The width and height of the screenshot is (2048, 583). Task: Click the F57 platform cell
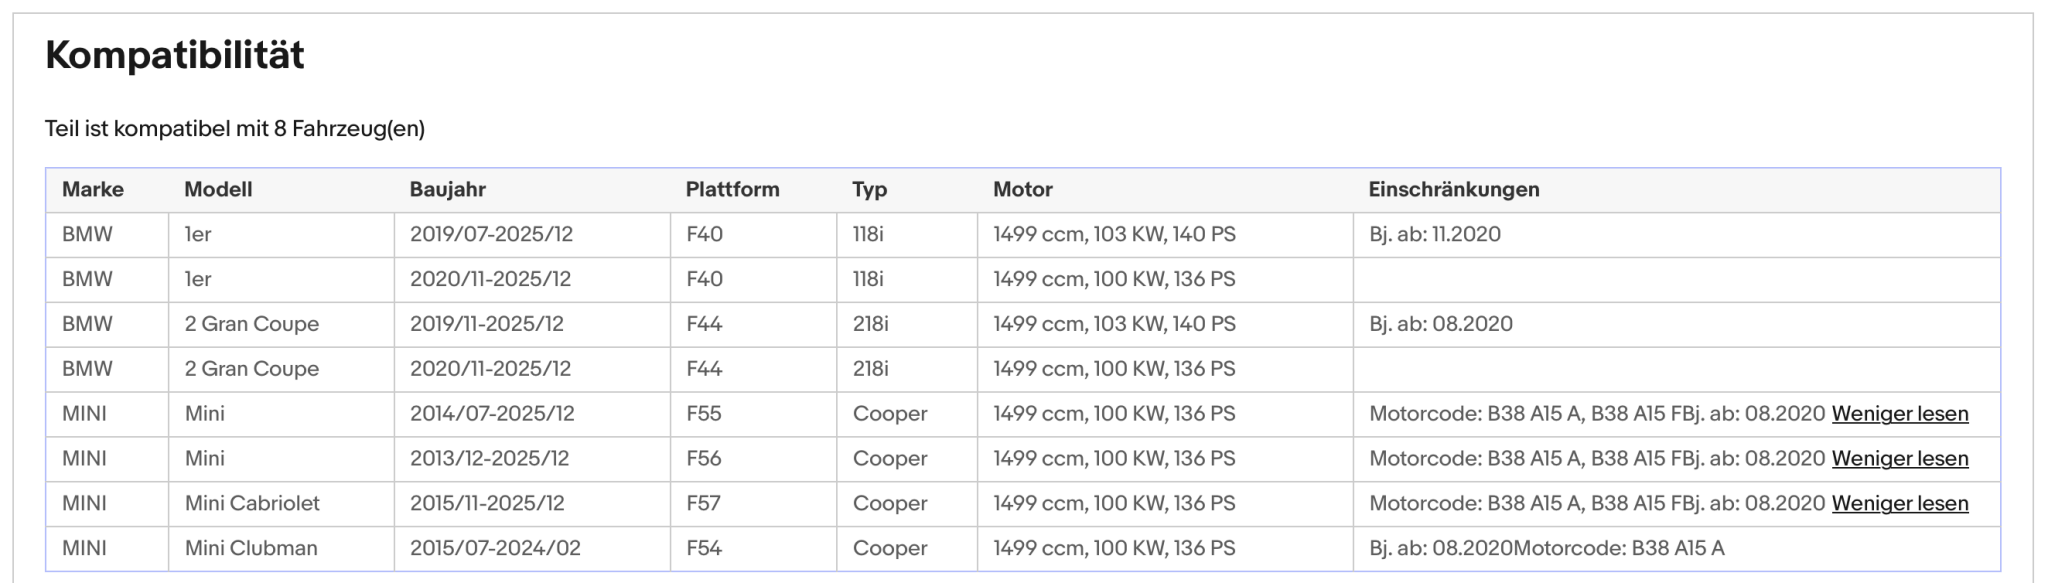[x=753, y=504]
